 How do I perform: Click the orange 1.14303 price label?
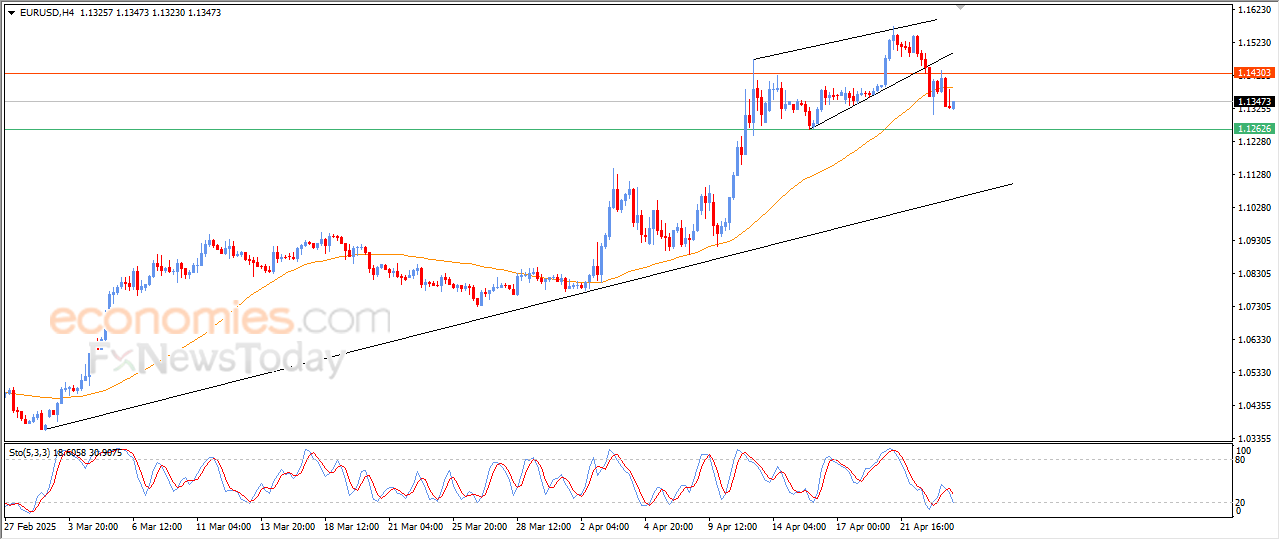(x=1254, y=73)
